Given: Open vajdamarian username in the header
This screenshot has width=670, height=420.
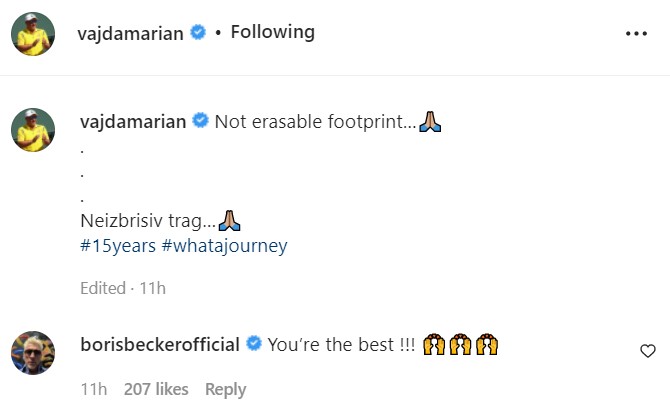Looking at the screenshot, I should coord(131,33).
